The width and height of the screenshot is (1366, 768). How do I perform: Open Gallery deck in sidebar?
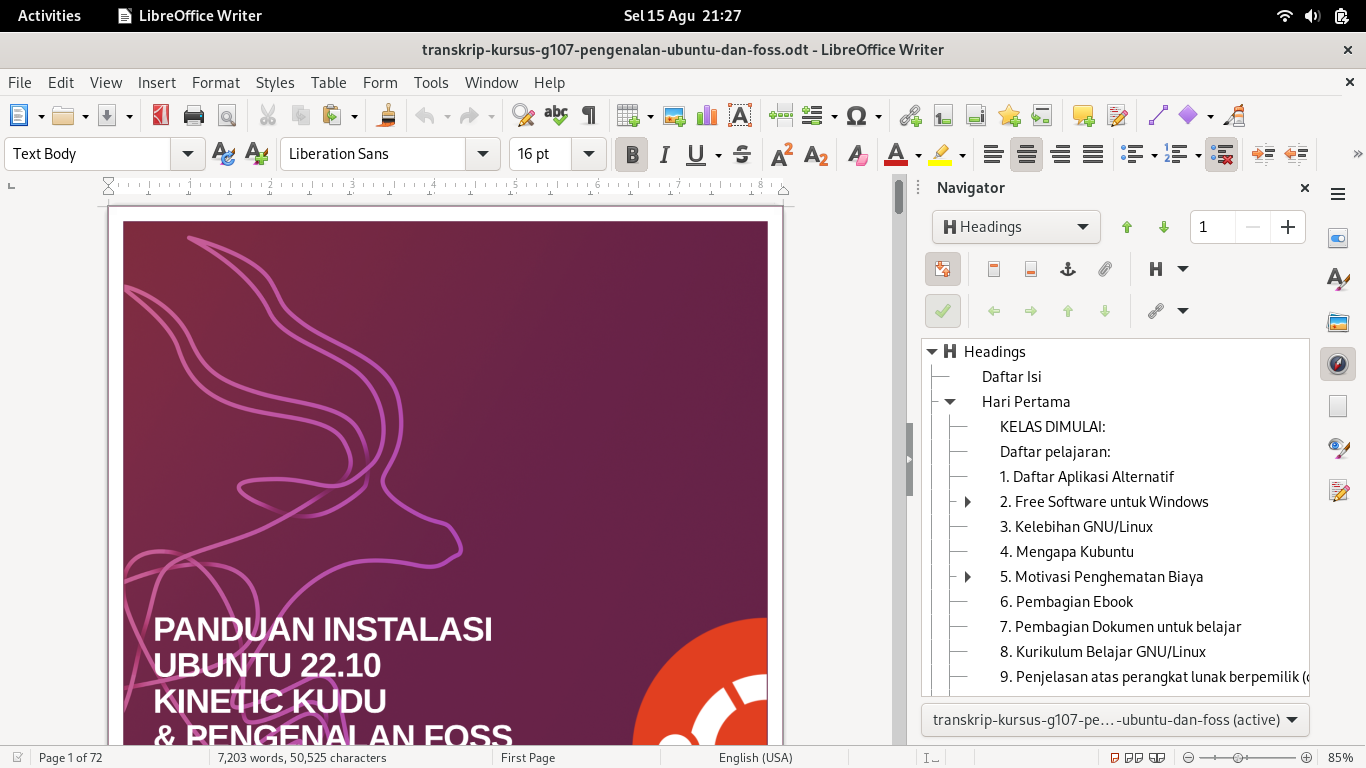(1338, 322)
